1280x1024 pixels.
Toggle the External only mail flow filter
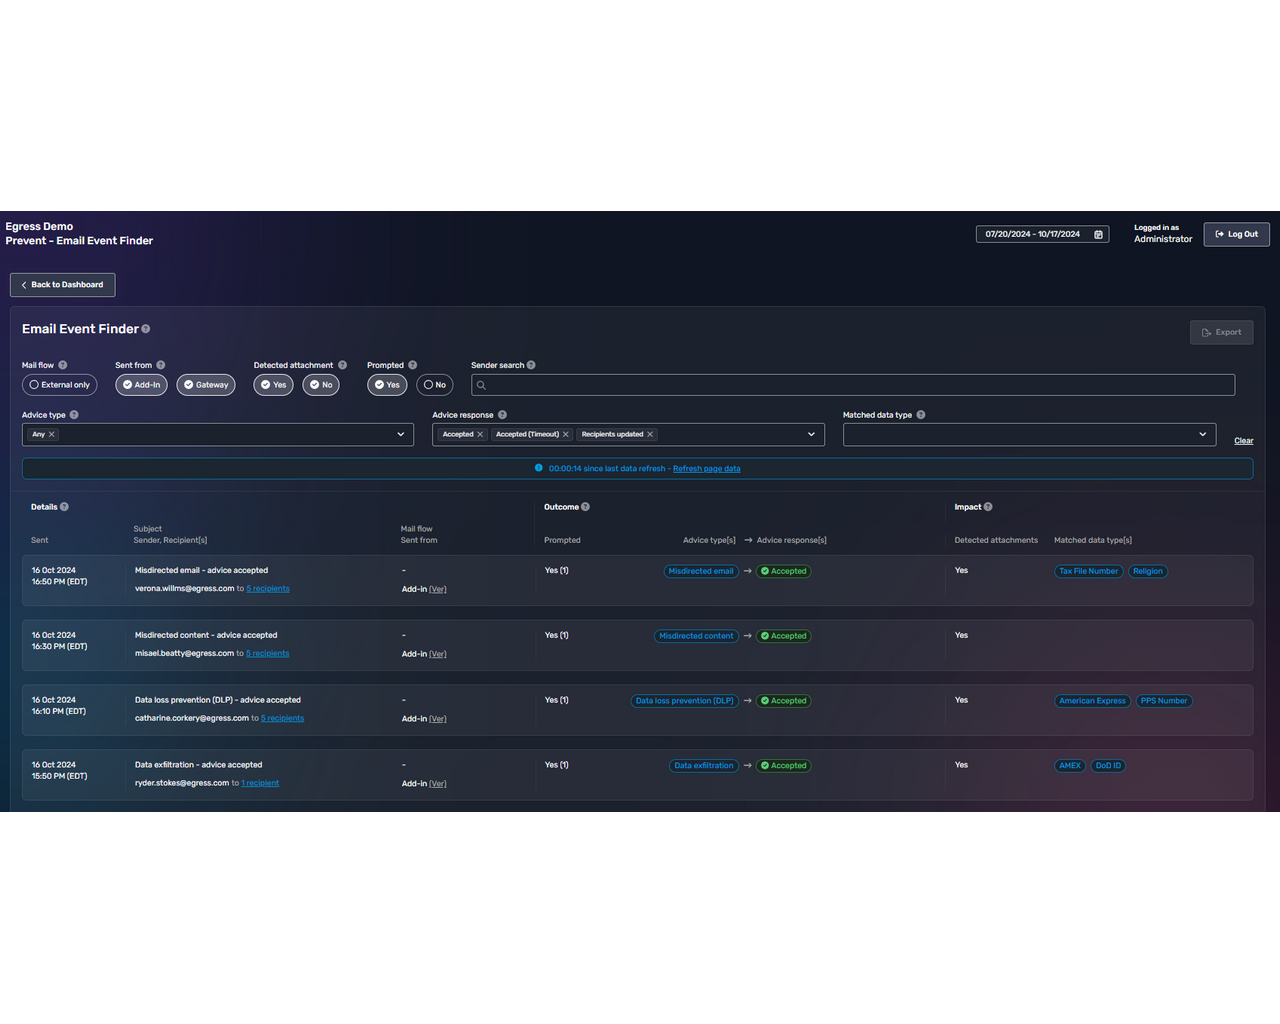point(60,385)
